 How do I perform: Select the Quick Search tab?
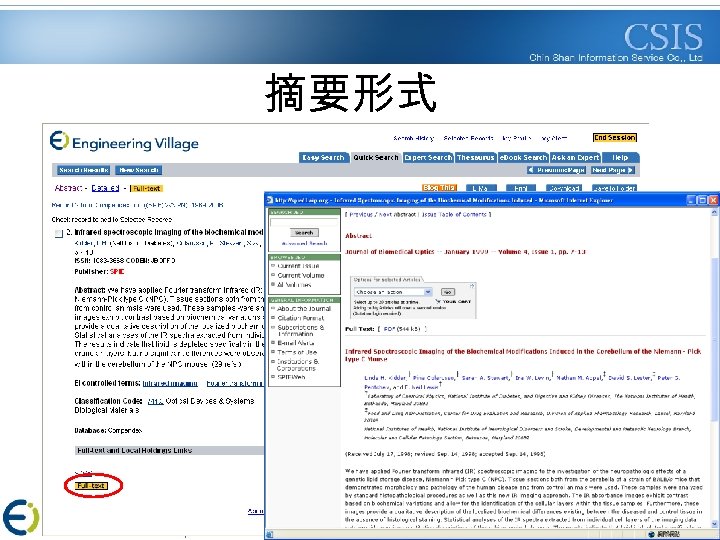[x=376, y=158]
